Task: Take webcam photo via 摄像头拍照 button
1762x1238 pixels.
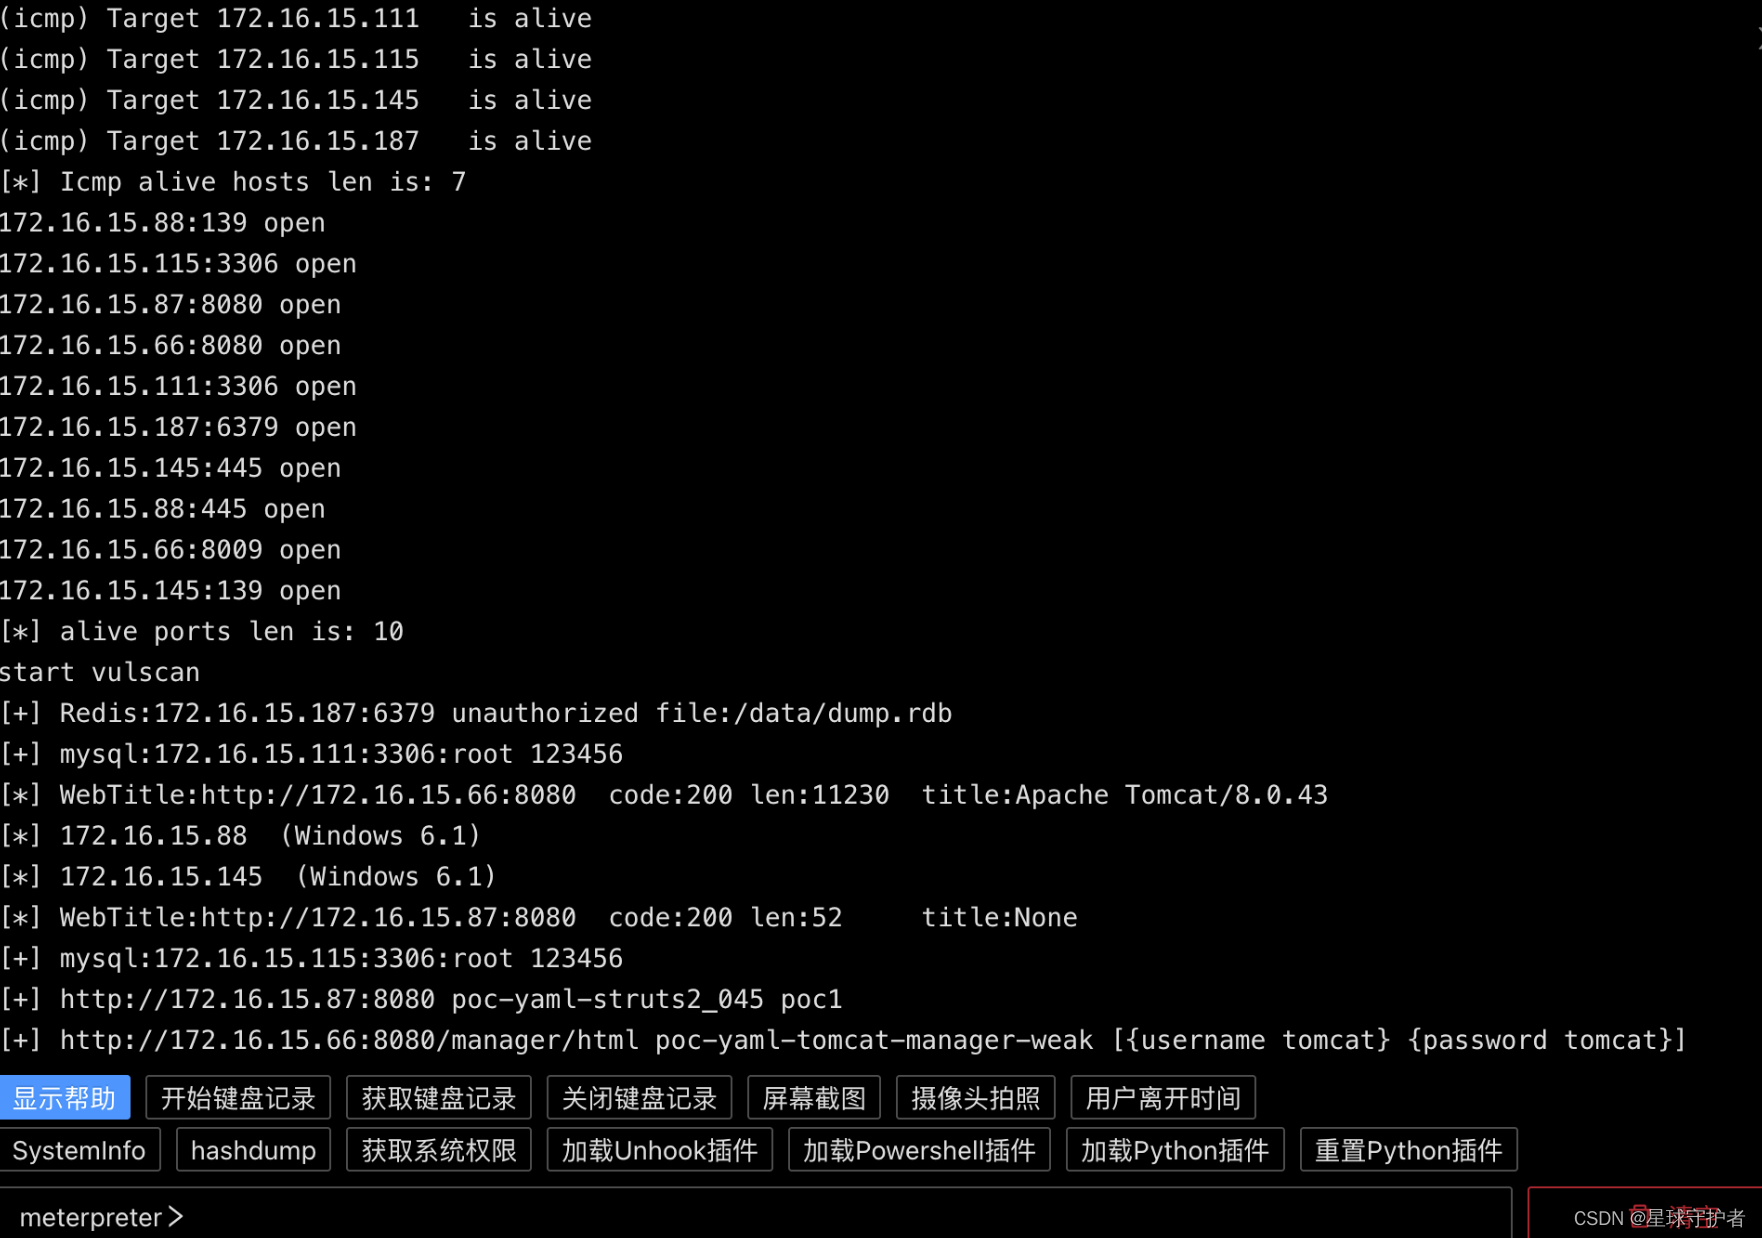Action: [974, 1097]
